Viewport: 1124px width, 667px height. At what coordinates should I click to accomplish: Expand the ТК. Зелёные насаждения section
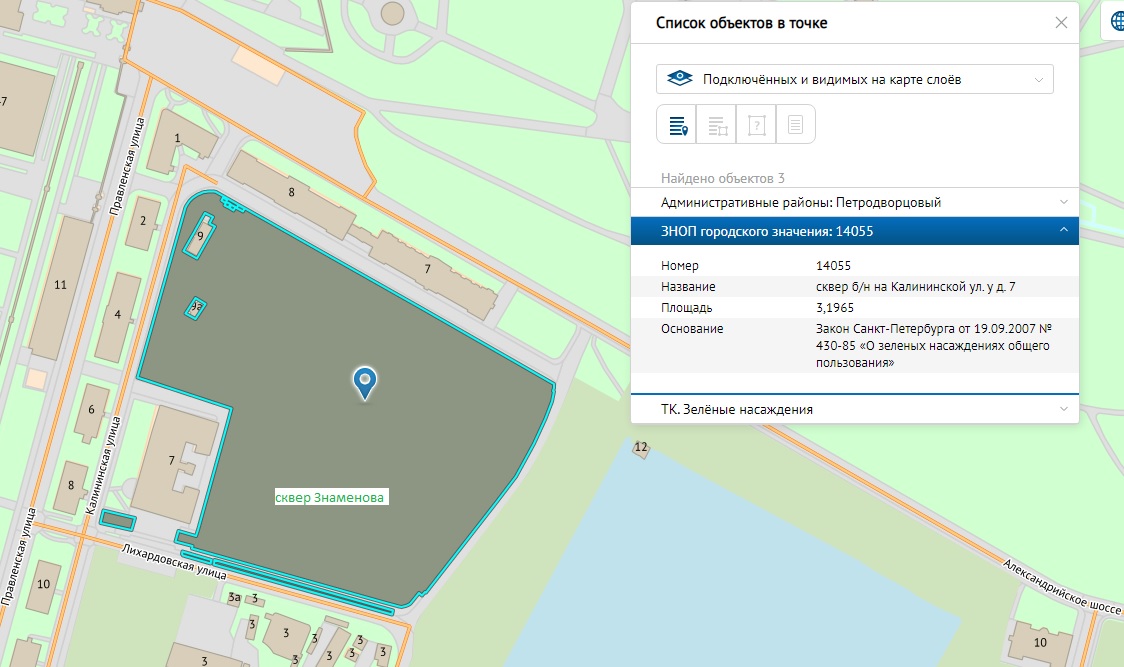pos(855,409)
